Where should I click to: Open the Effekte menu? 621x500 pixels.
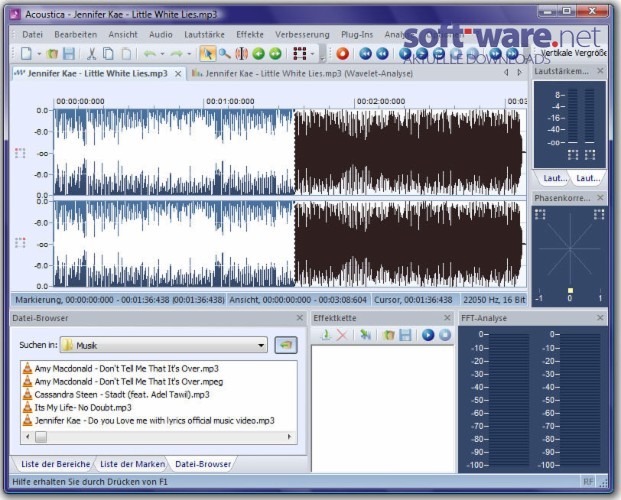point(250,34)
